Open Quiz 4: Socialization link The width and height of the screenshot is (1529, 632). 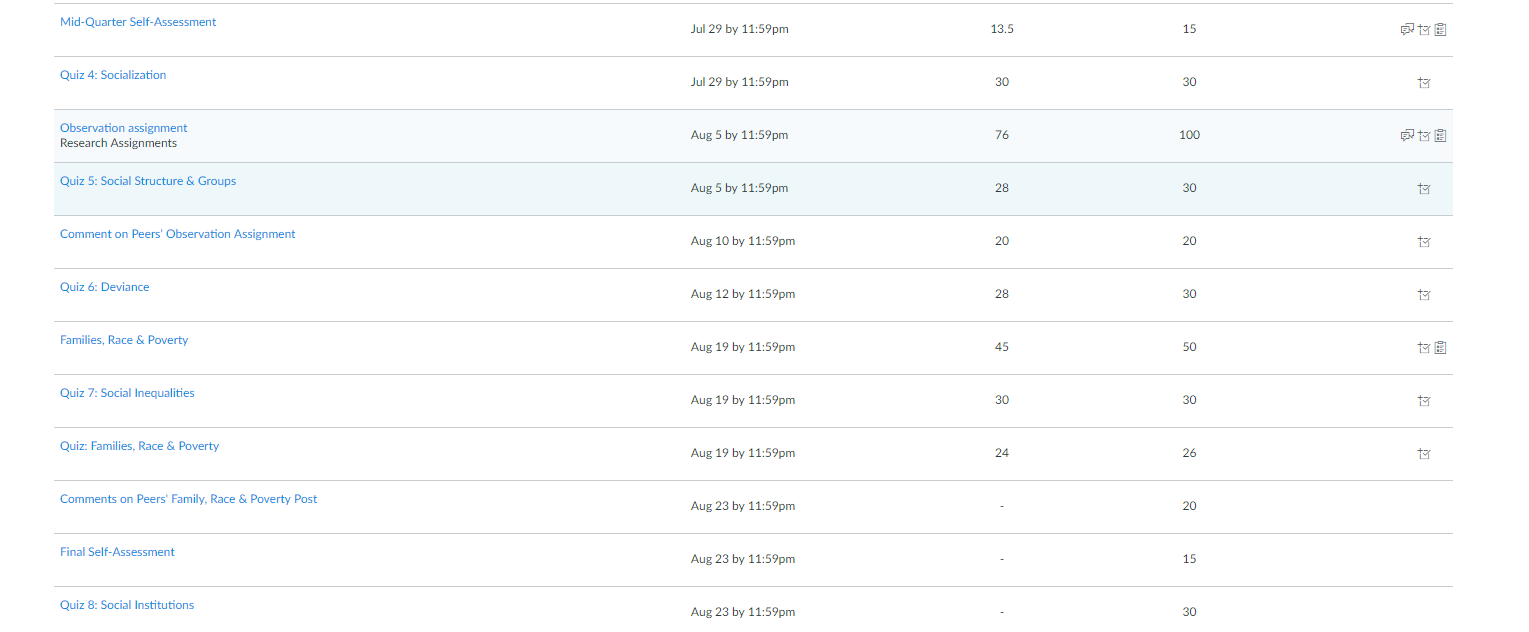click(x=113, y=75)
